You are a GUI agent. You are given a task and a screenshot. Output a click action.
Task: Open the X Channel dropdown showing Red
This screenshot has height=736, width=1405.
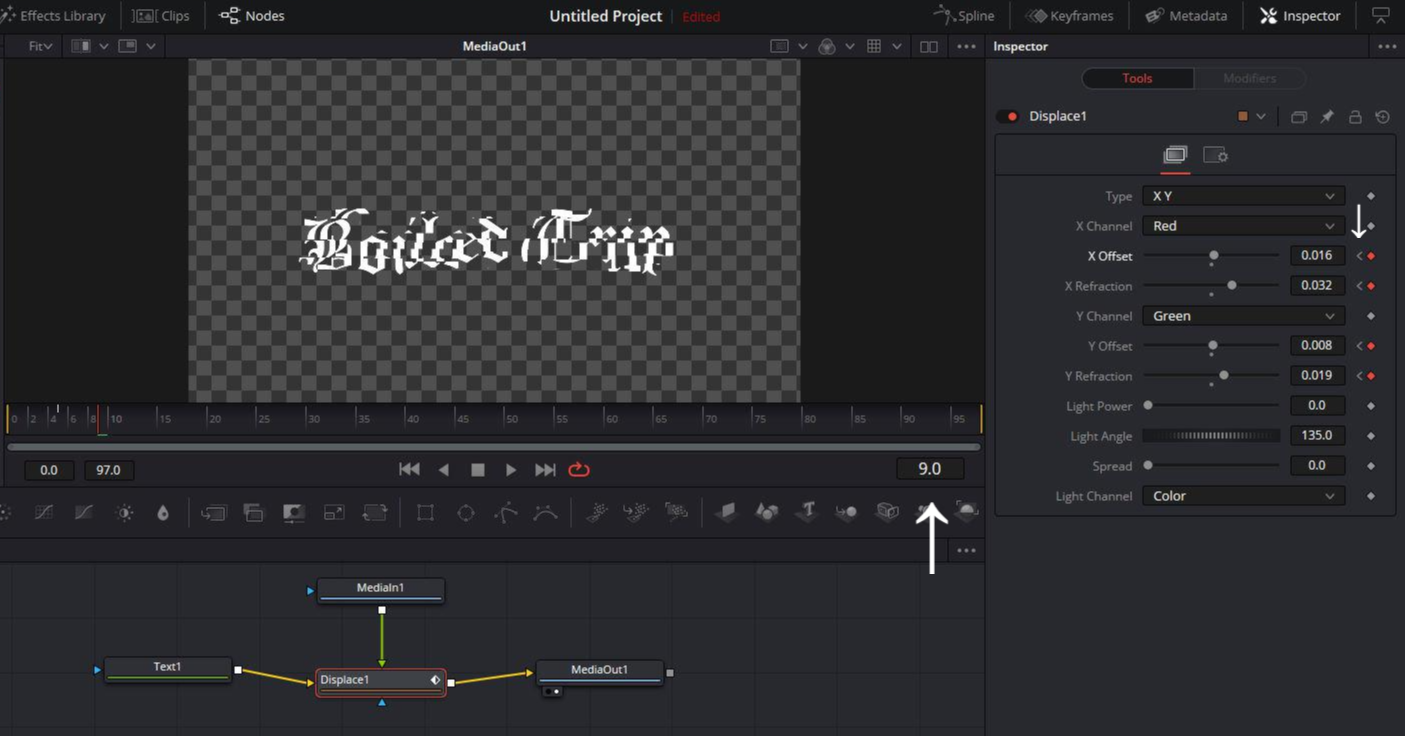pos(1243,226)
